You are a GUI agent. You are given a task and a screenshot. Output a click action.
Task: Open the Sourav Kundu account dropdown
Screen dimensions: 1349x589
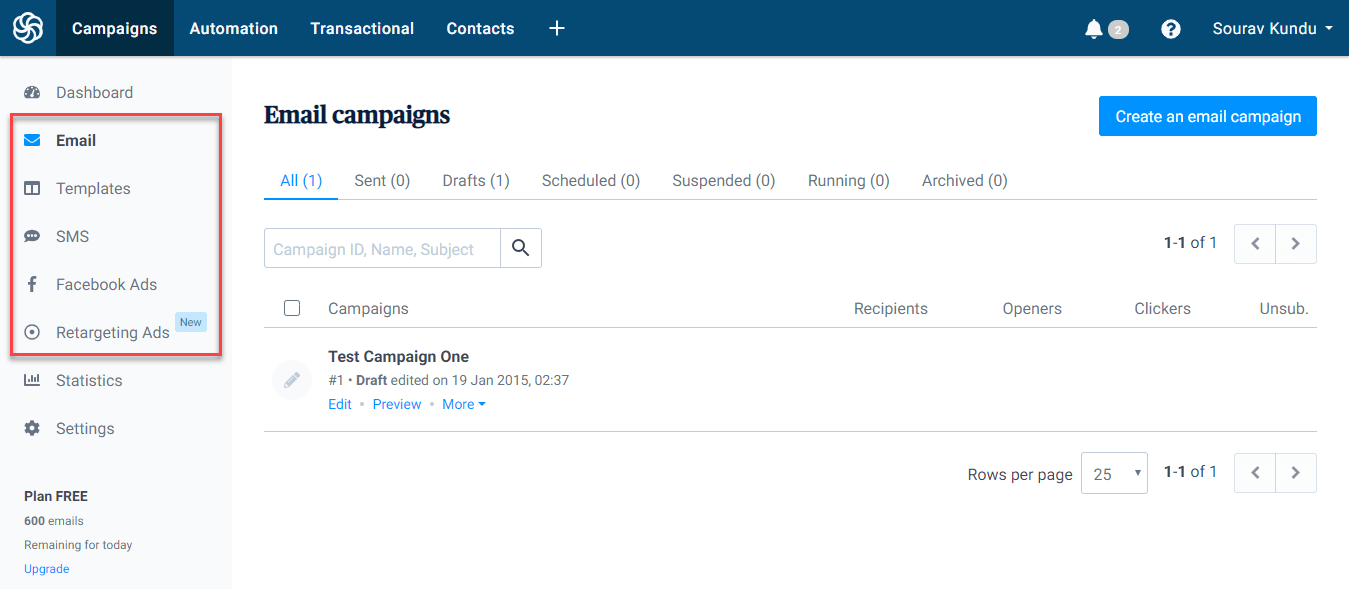(1272, 28)
